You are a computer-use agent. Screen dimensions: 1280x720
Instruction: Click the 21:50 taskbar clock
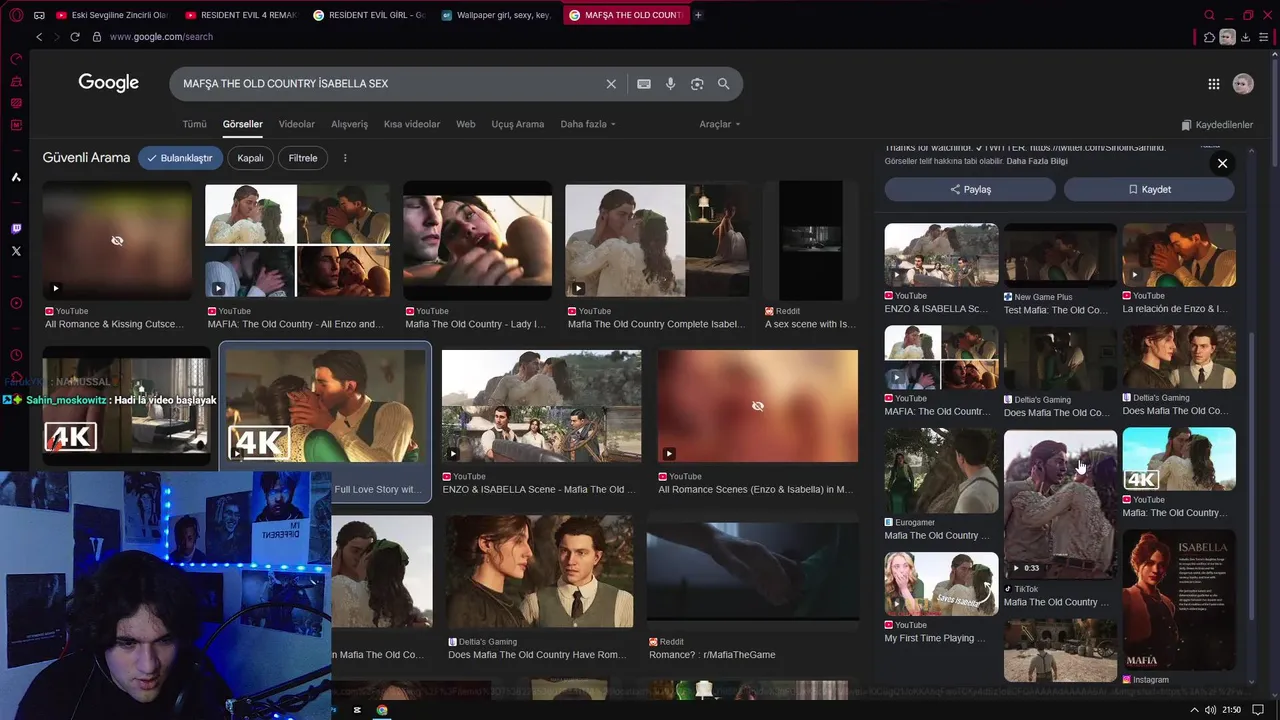pyautogui.click(x=1232, y=710)
